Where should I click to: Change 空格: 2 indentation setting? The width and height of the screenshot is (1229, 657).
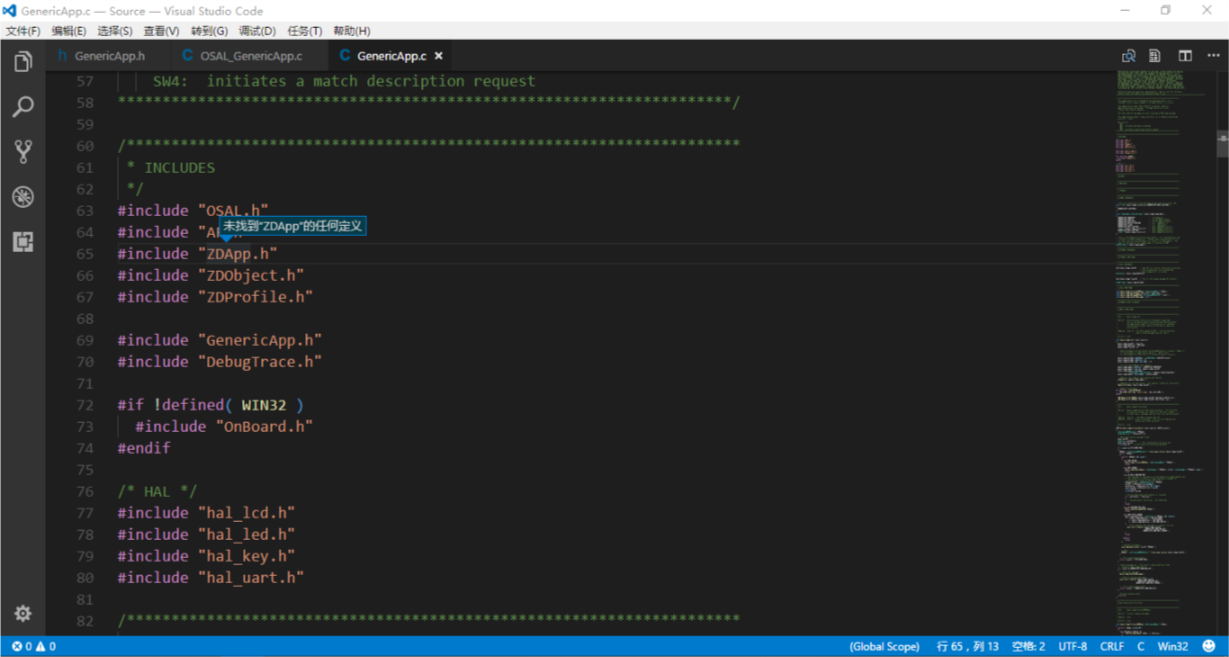pos(1028,645)
